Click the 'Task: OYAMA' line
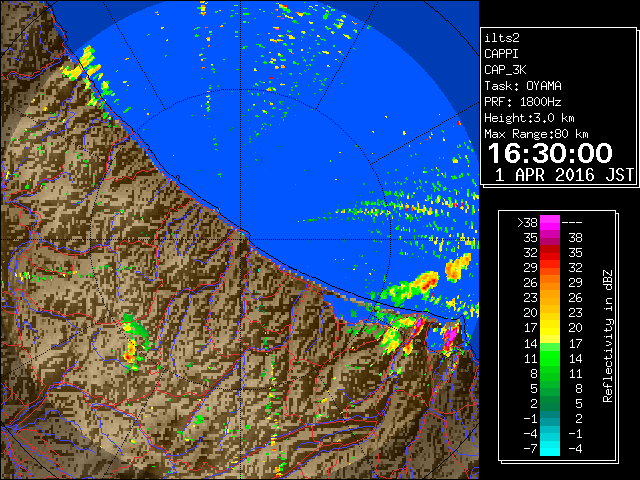 click(523, 86)
